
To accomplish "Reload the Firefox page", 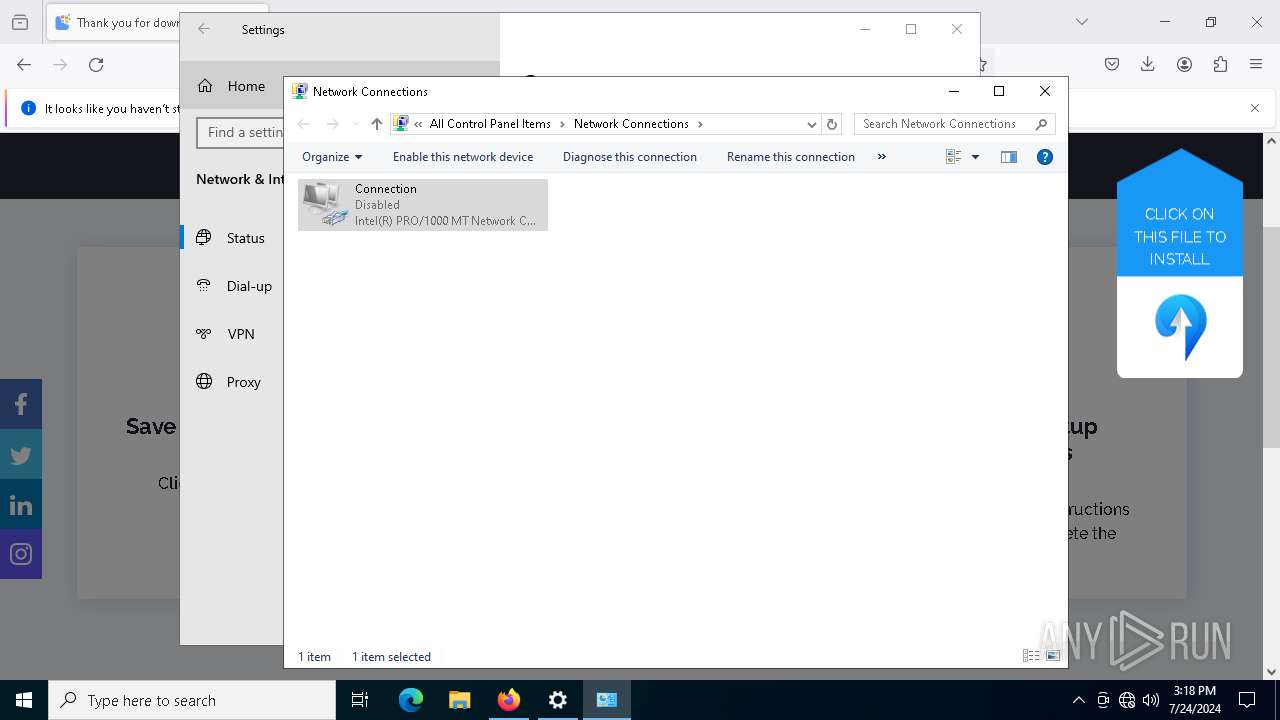I will [96, 65].
